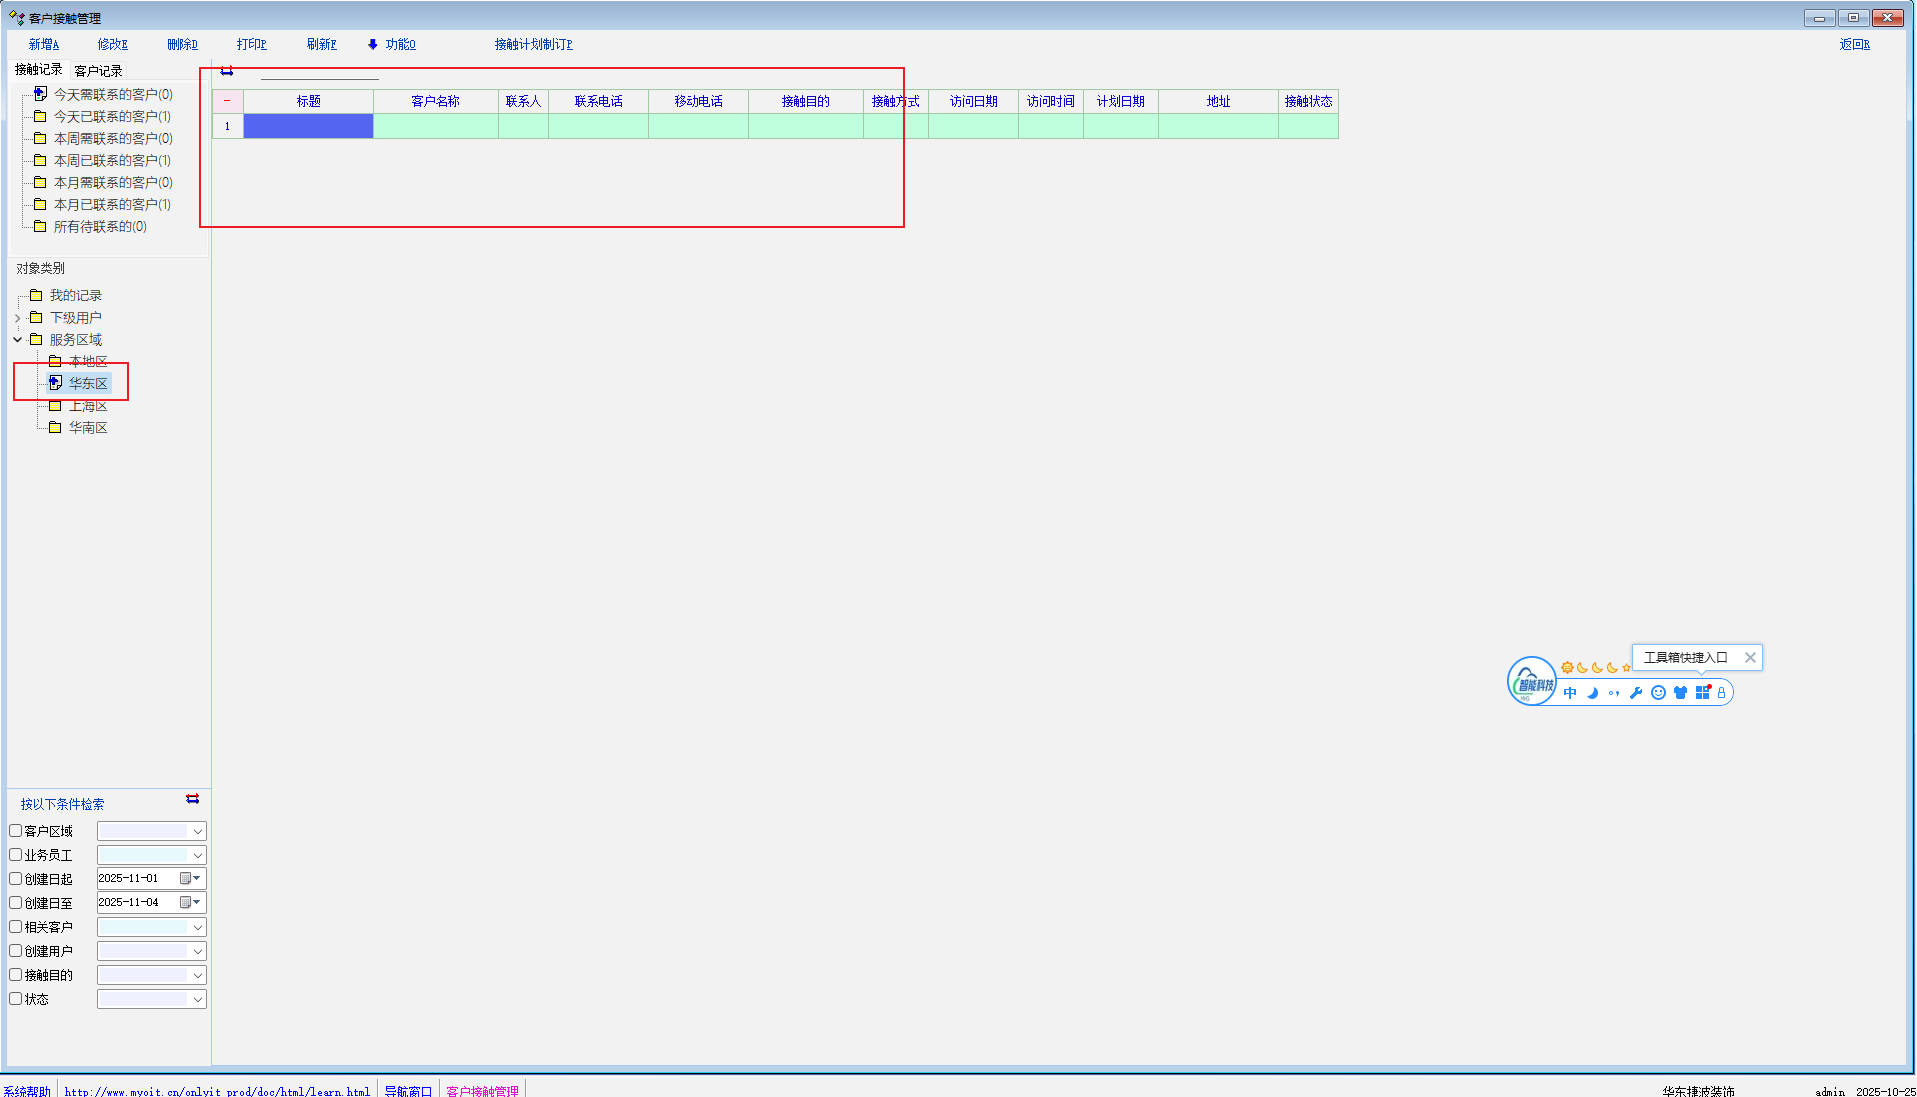
Task: Click the crescent moon icon in input toolbar
Action: click(x=1592, y=693)
